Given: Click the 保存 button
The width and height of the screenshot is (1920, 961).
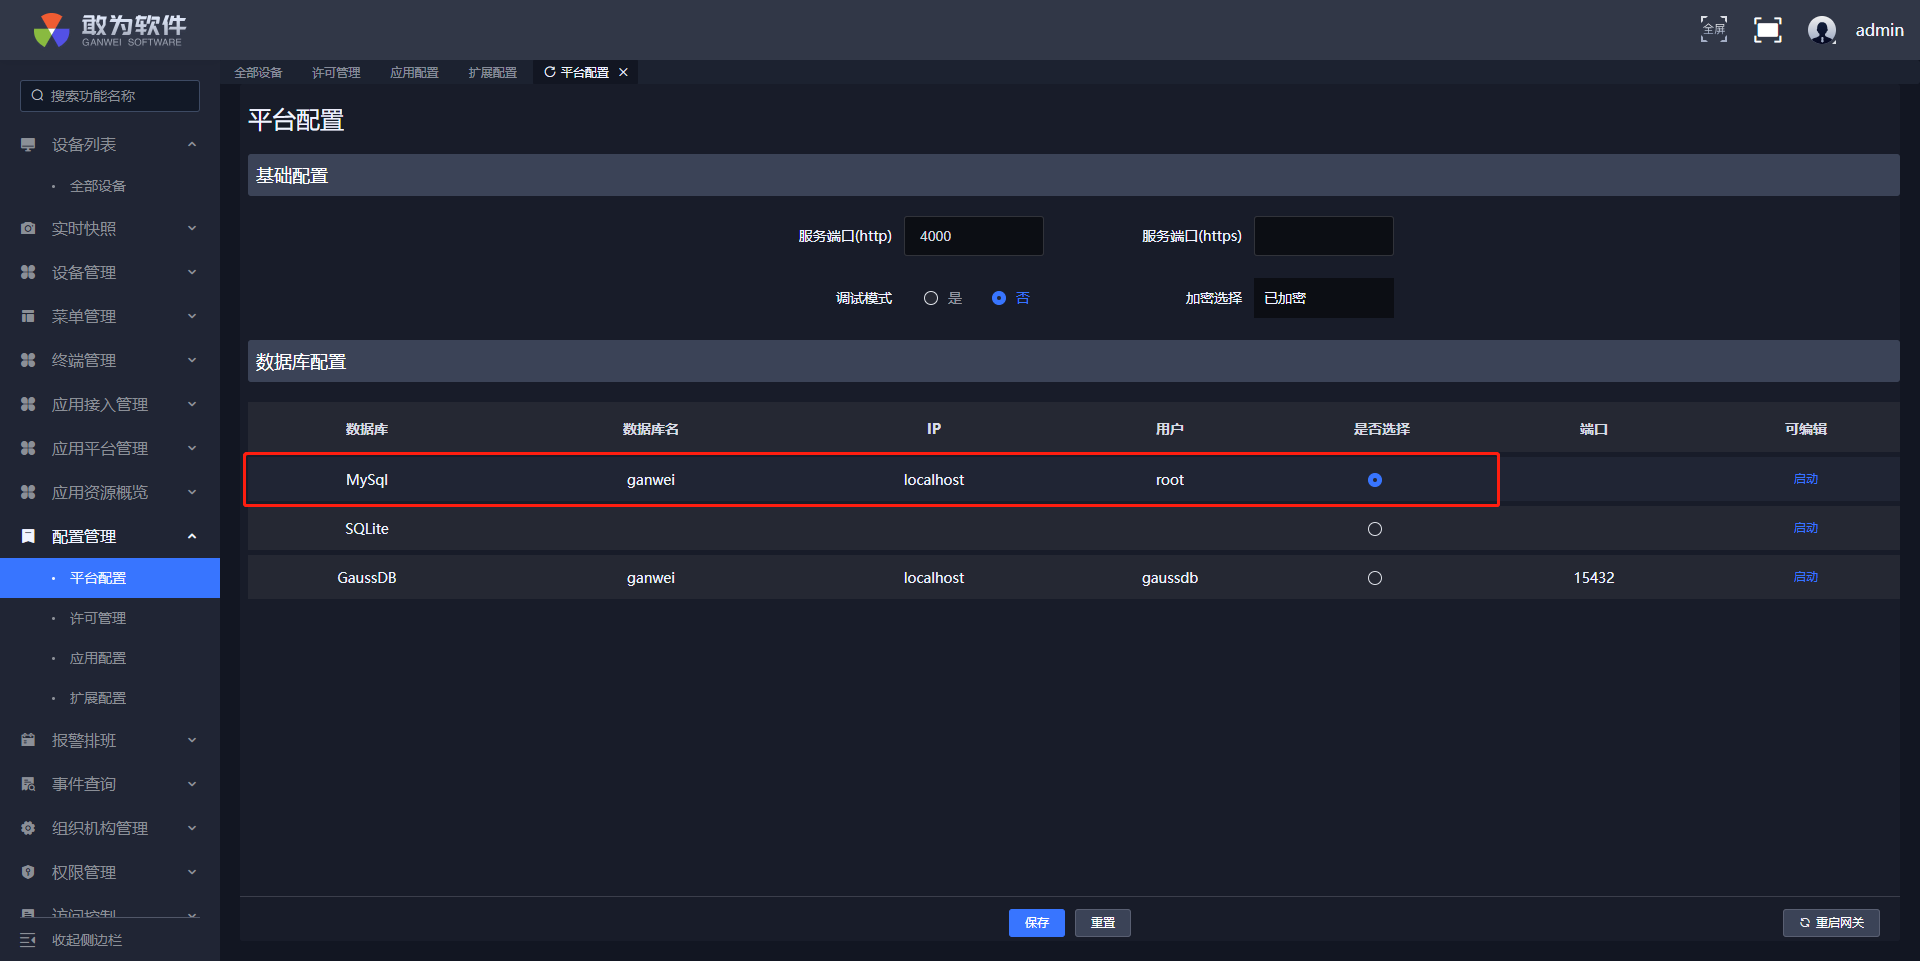Looking at the screenshot, I should [x=1037, y=923].
